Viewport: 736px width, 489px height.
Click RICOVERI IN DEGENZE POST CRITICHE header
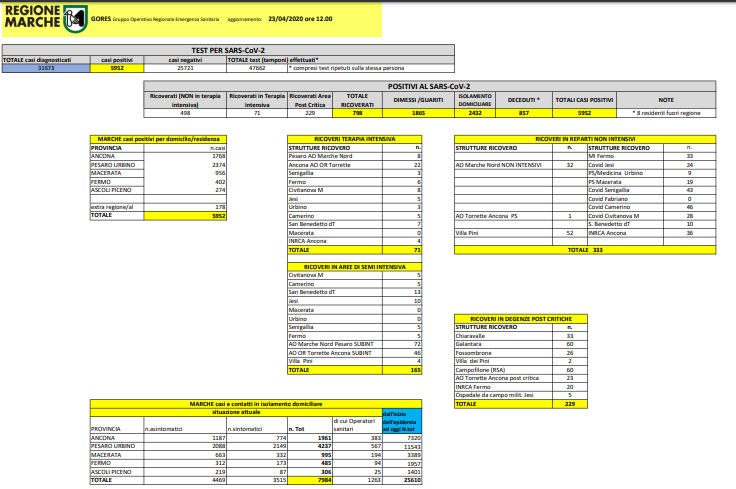point(521,319)
